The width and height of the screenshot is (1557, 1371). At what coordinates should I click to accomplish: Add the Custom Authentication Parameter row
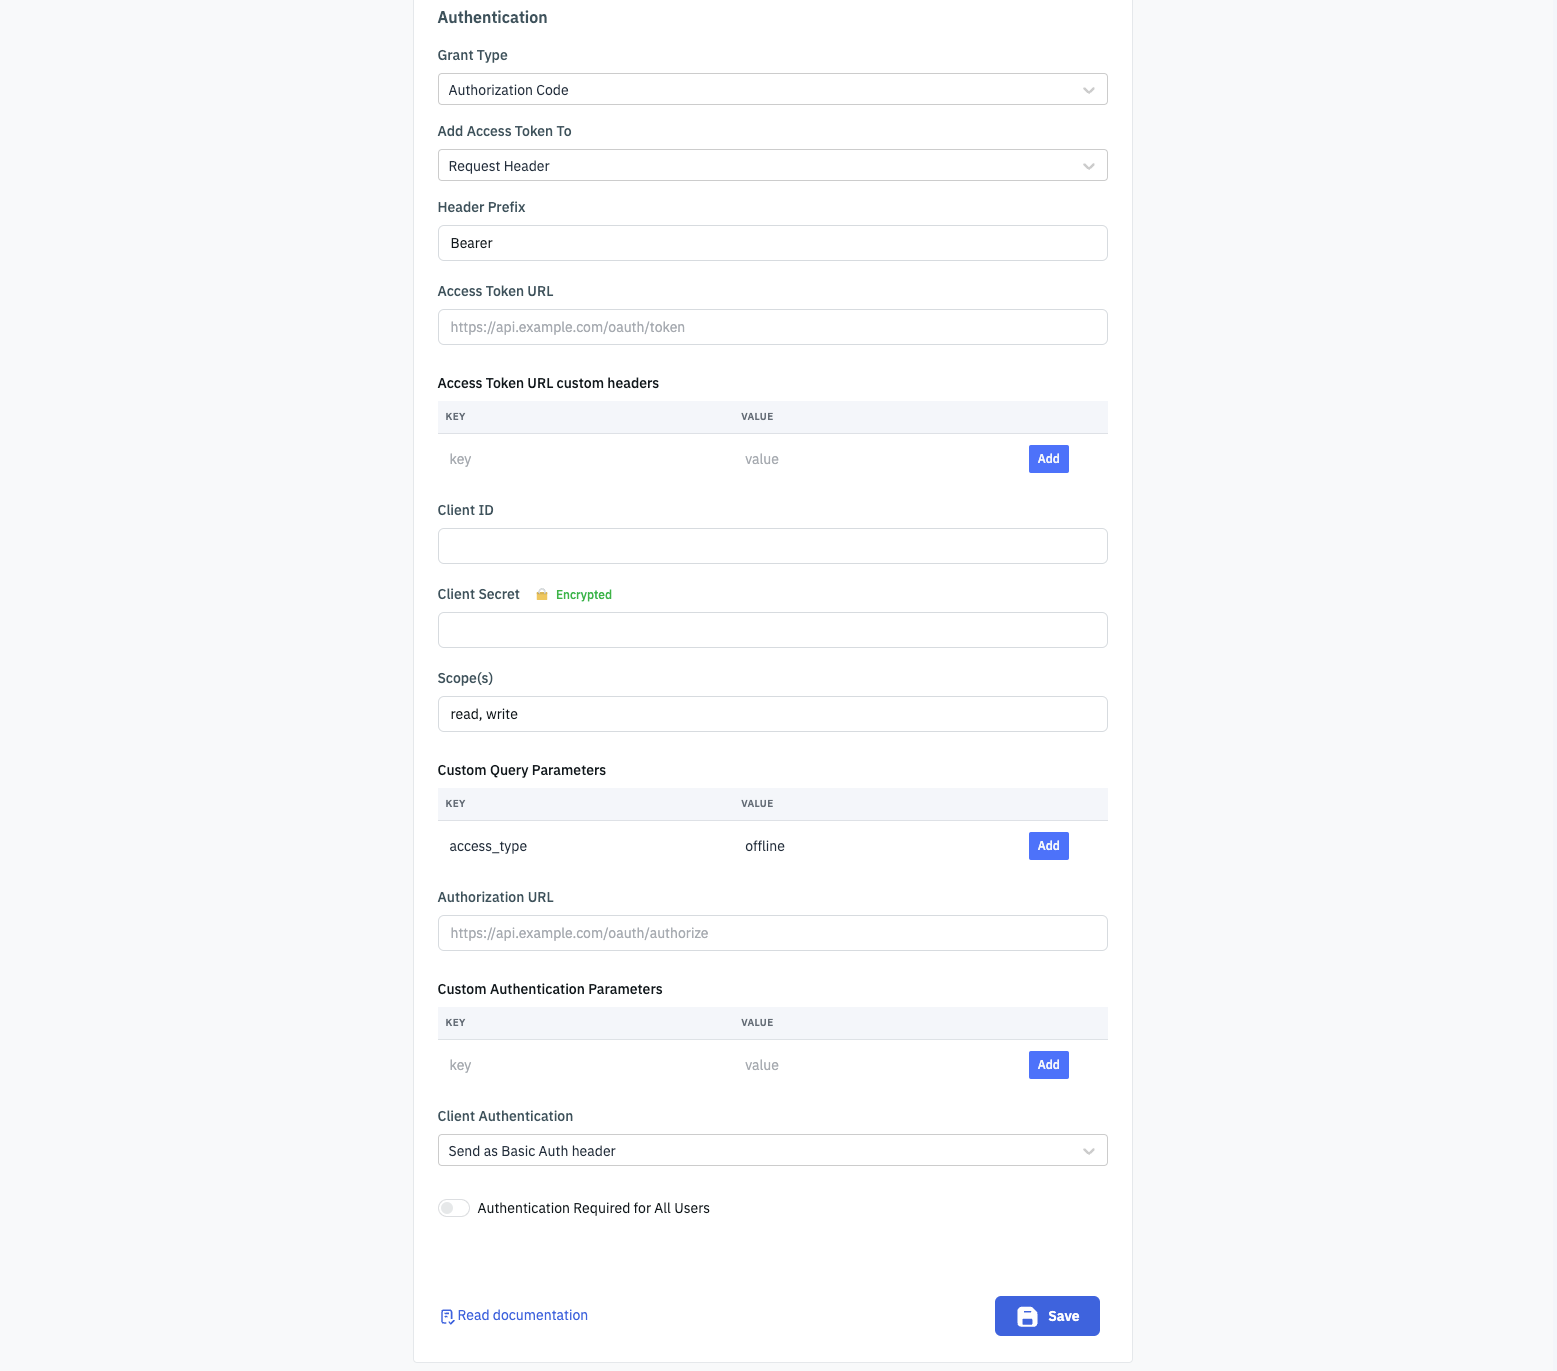tap(1048, 1065)
